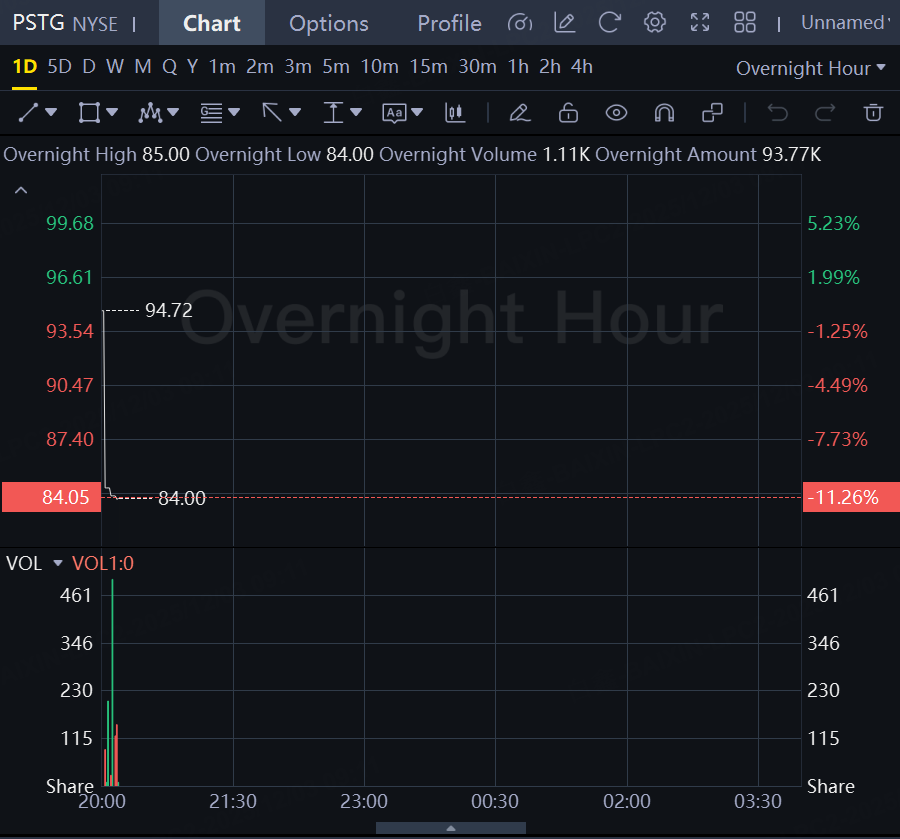The height and width of the screenshot is (839, 900).
Task: Select the measure range tool
Action: point(333,112)
